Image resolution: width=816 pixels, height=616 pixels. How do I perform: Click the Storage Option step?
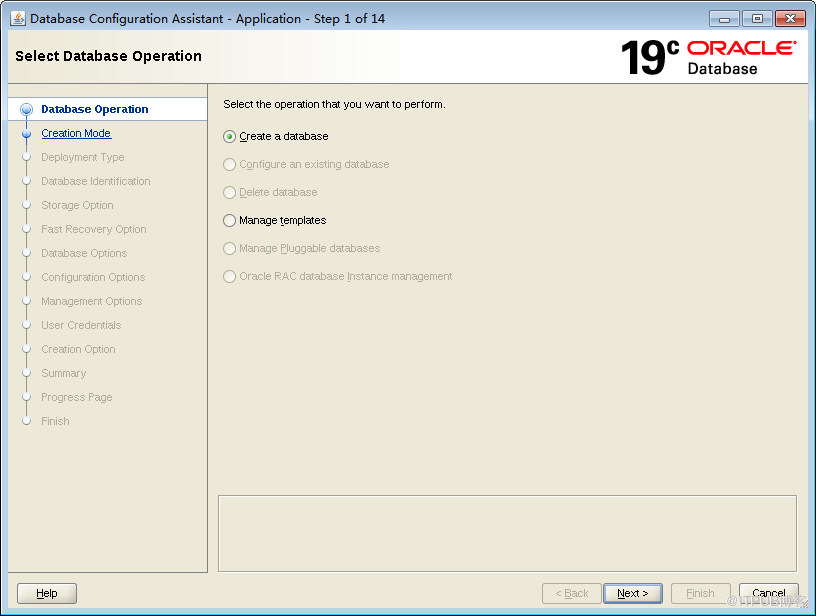pos(77,205)
